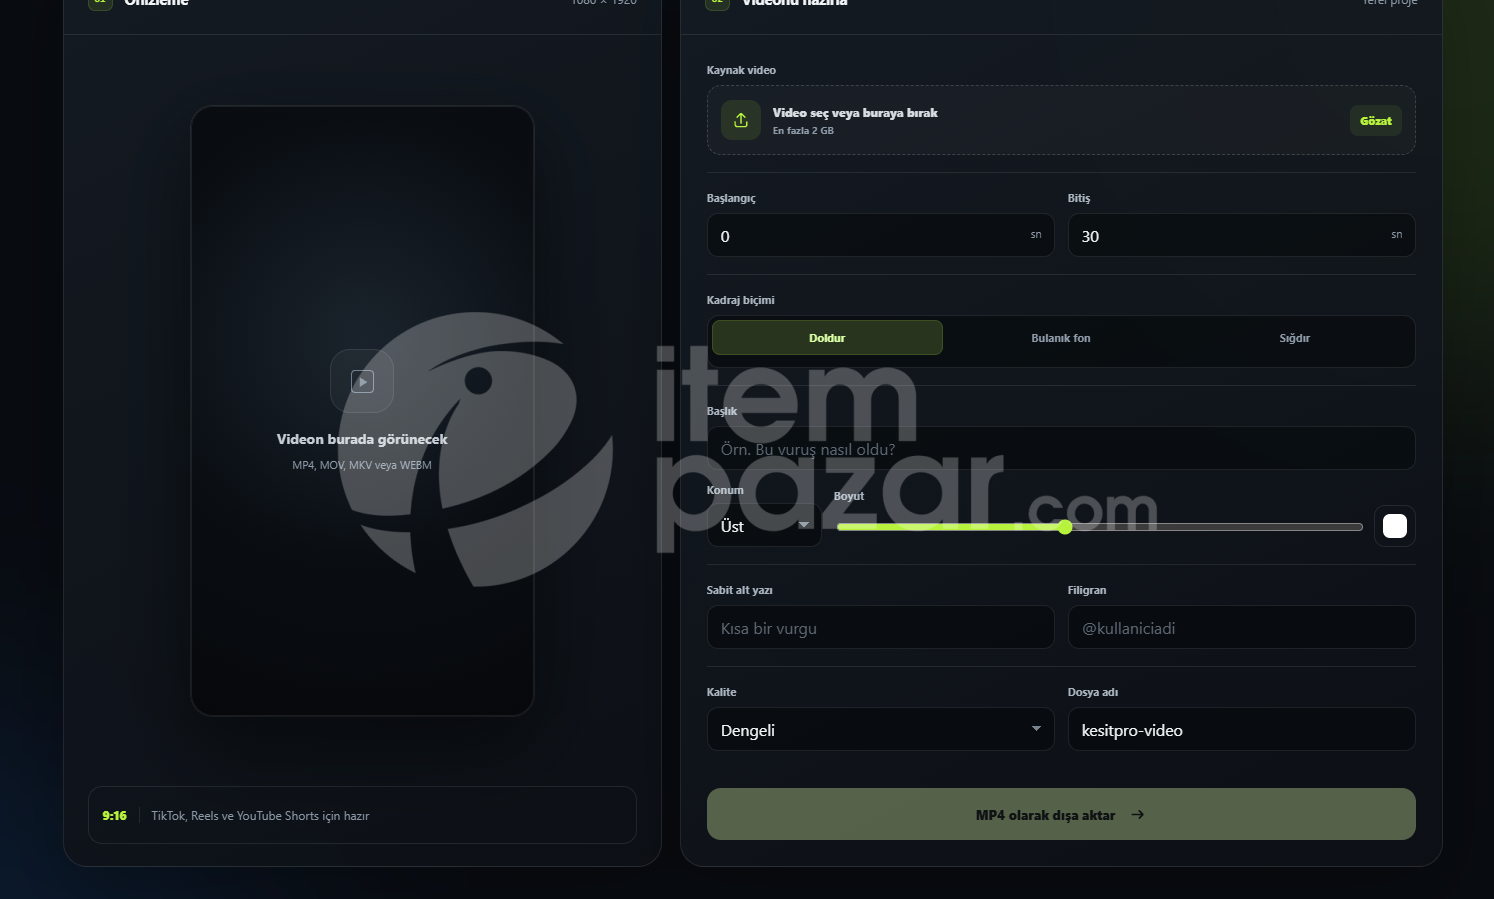
Task: Focus the Bitiş end time field
Action: pyautogui.click(x=1241, y=236)
